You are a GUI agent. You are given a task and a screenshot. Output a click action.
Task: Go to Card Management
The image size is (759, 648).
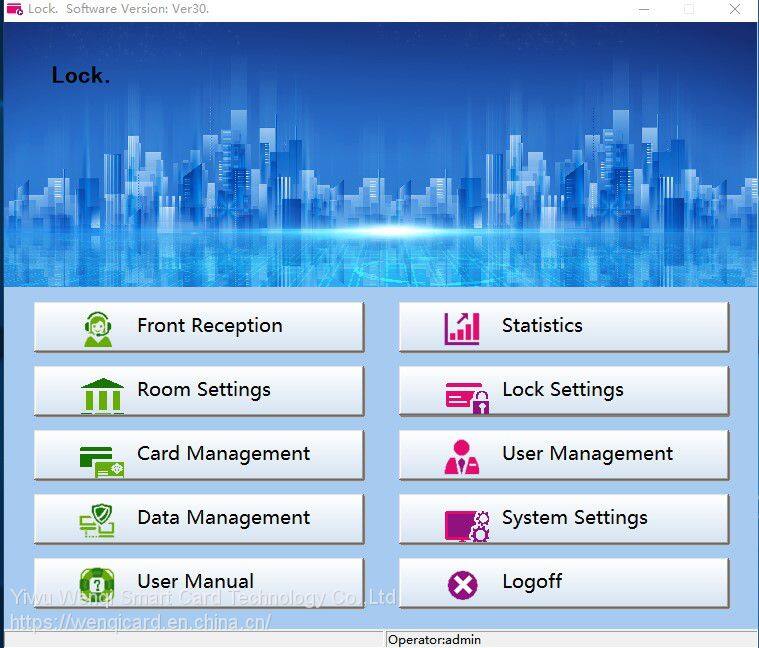[x=223, y=454]
